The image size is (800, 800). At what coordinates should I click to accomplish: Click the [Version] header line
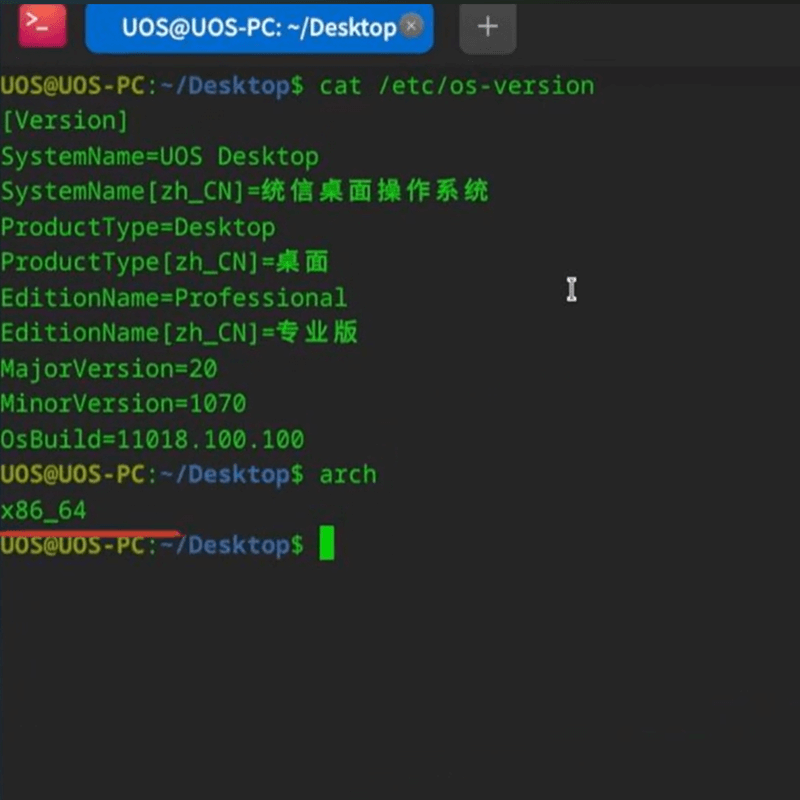click(x=65, y=121)
